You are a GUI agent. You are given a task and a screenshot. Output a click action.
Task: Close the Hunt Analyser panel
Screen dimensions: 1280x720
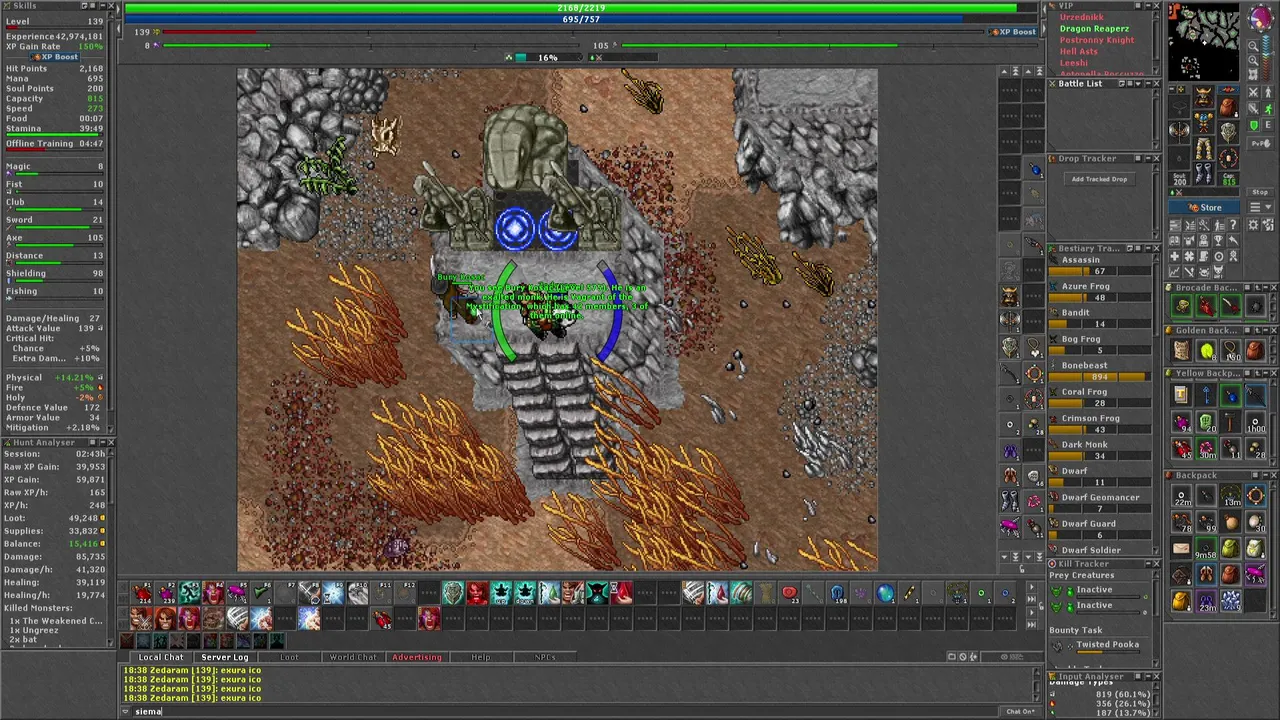111,442
